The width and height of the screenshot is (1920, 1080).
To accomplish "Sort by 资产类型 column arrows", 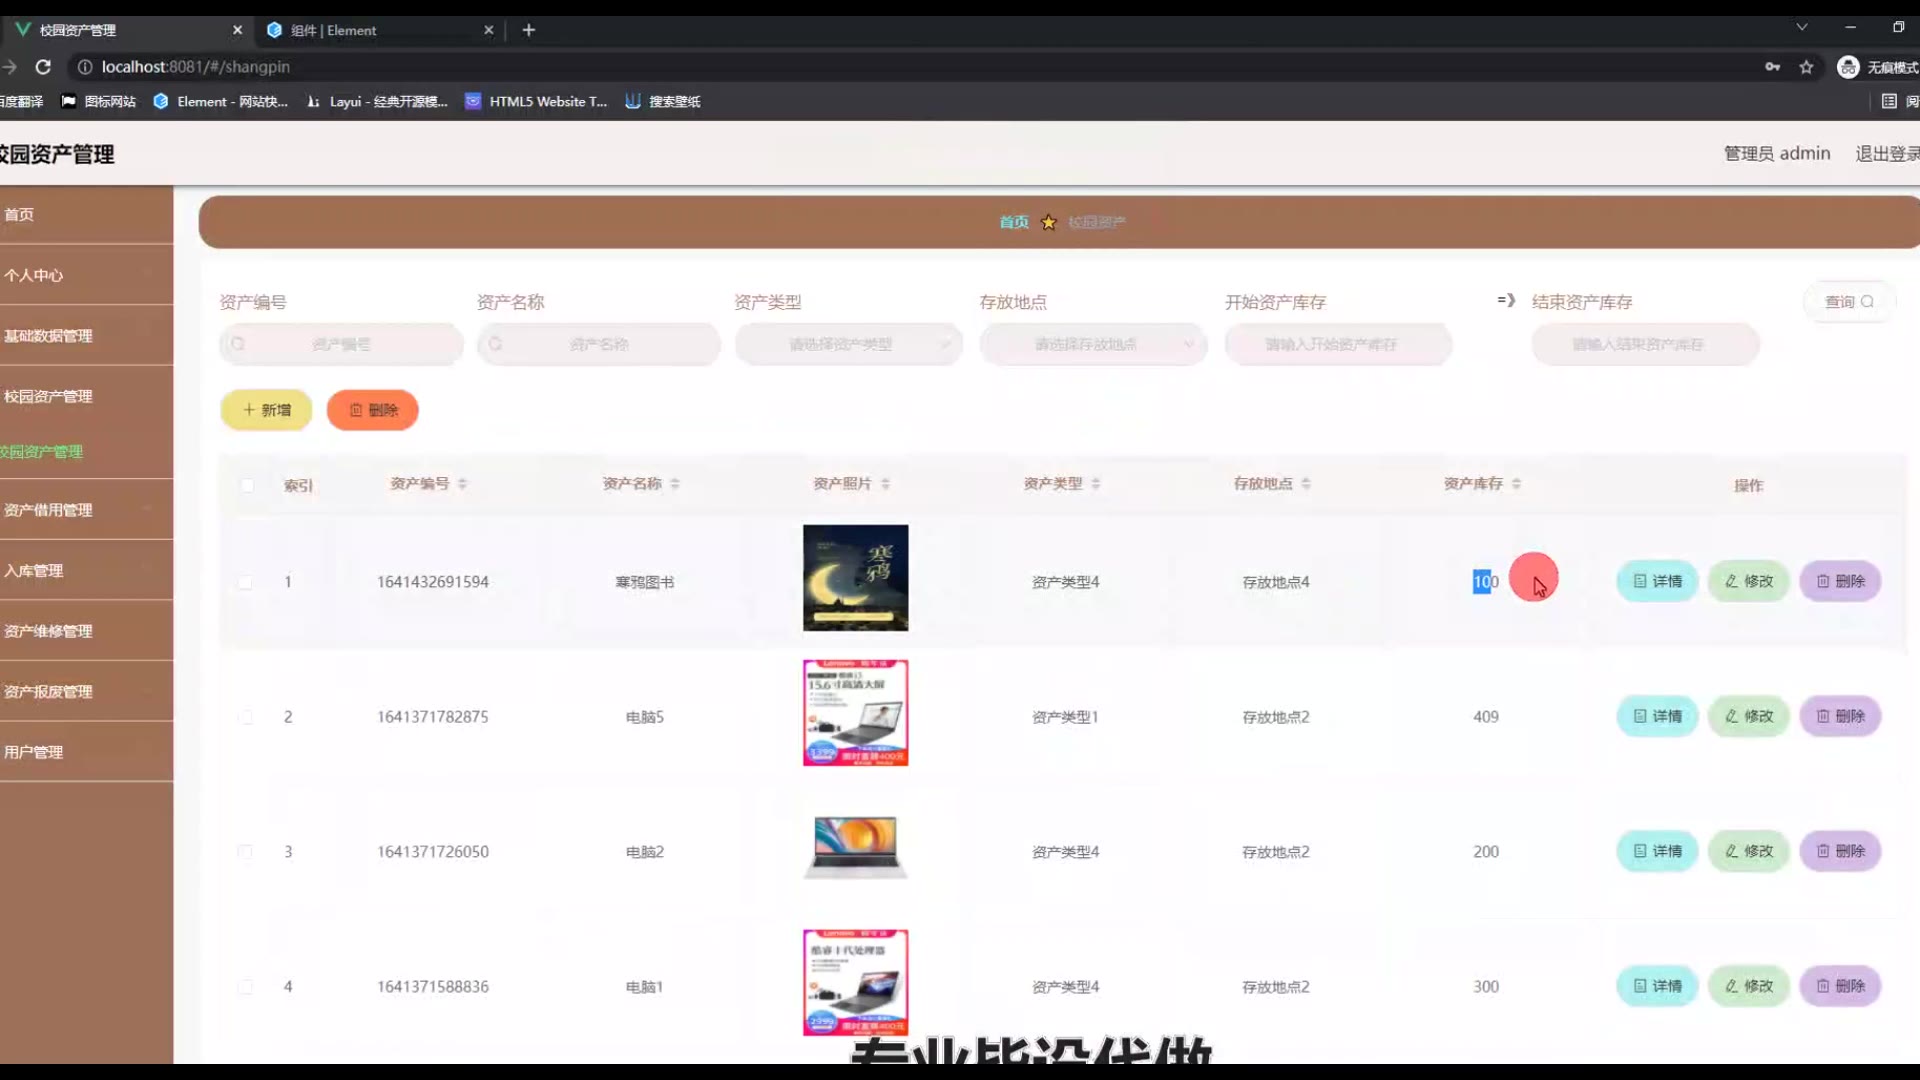I will click(x=1096, y=484).
